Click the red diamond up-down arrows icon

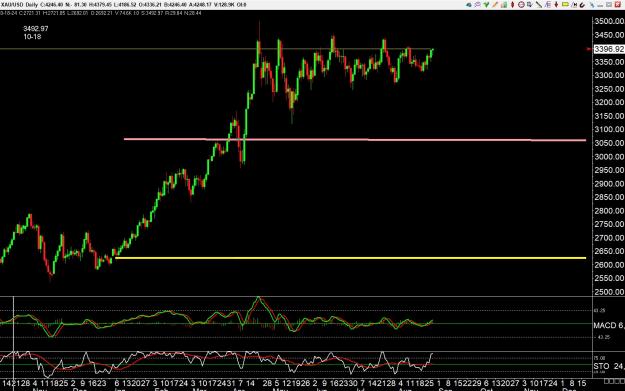[513, 5]
